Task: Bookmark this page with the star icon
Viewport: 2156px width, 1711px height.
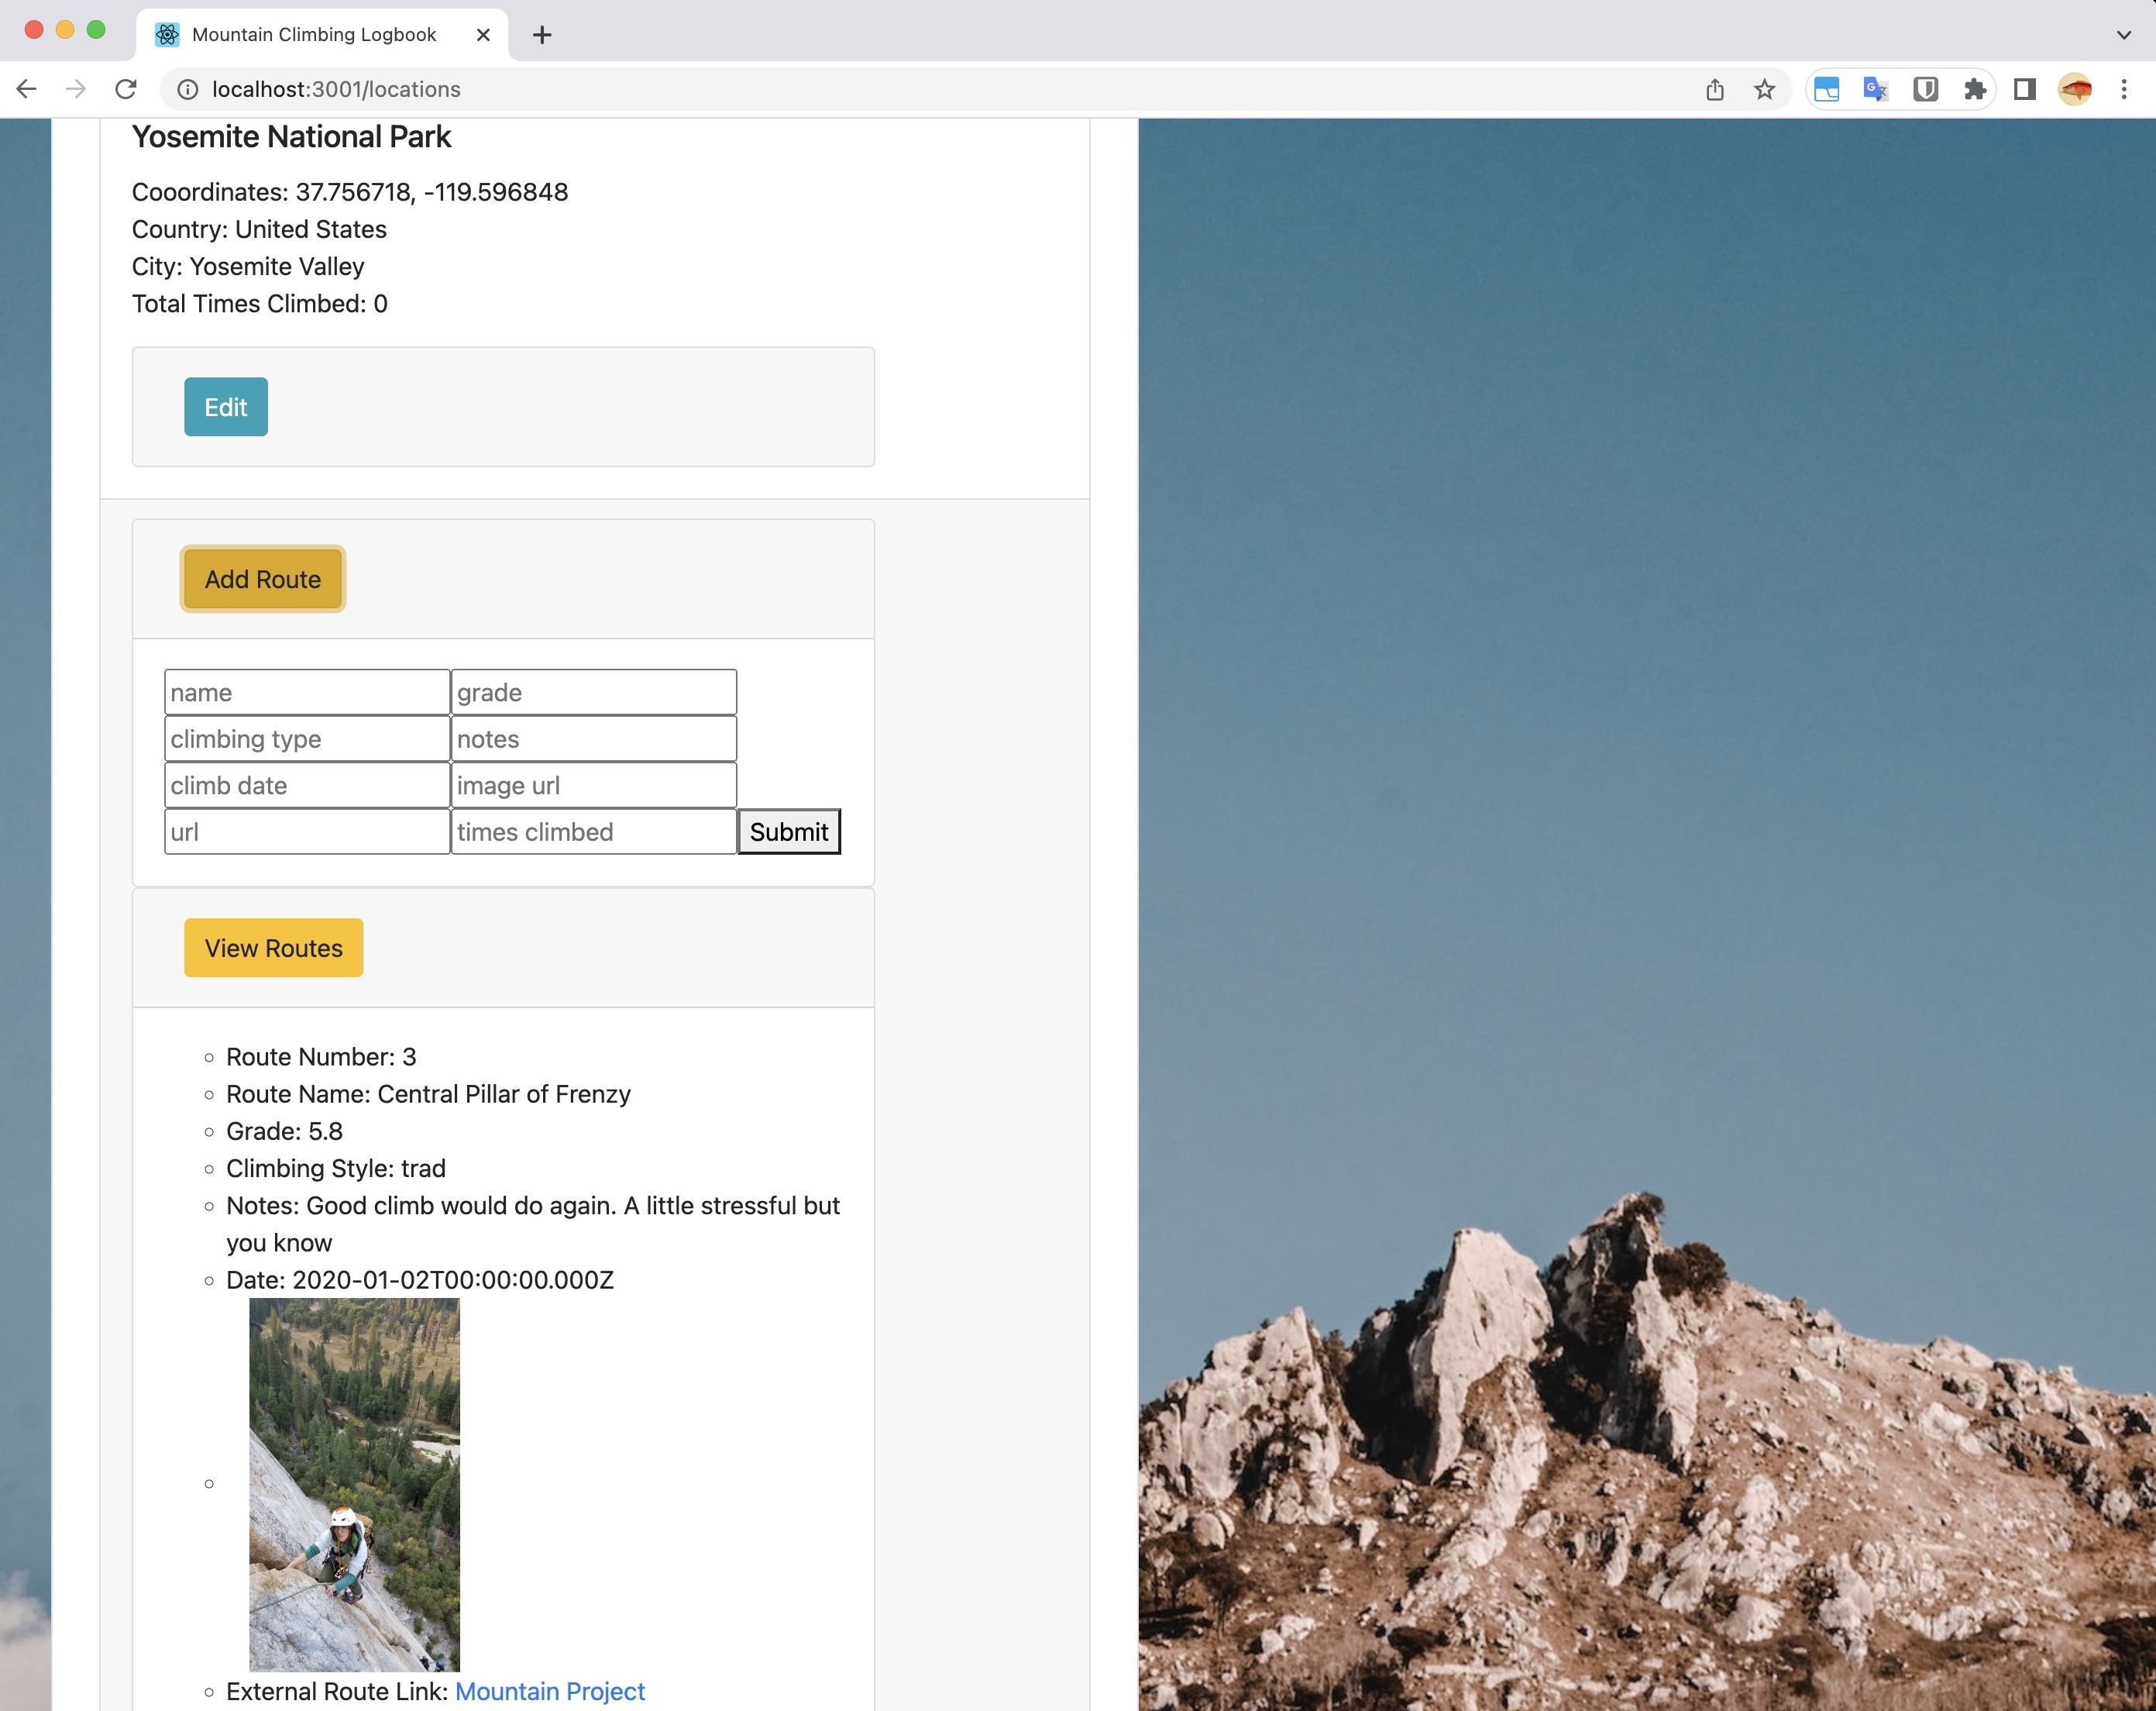Action: [x=1764, y=89]
